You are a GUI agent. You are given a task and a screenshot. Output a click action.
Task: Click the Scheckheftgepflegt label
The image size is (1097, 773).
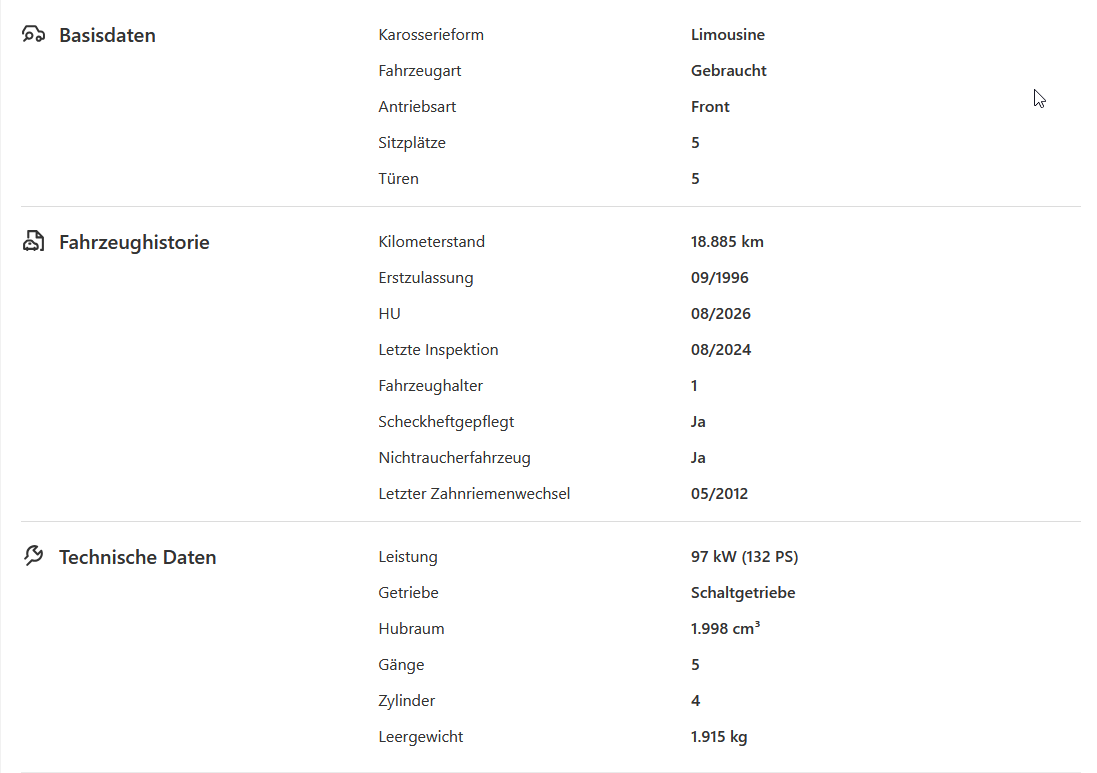click(446, 422)
